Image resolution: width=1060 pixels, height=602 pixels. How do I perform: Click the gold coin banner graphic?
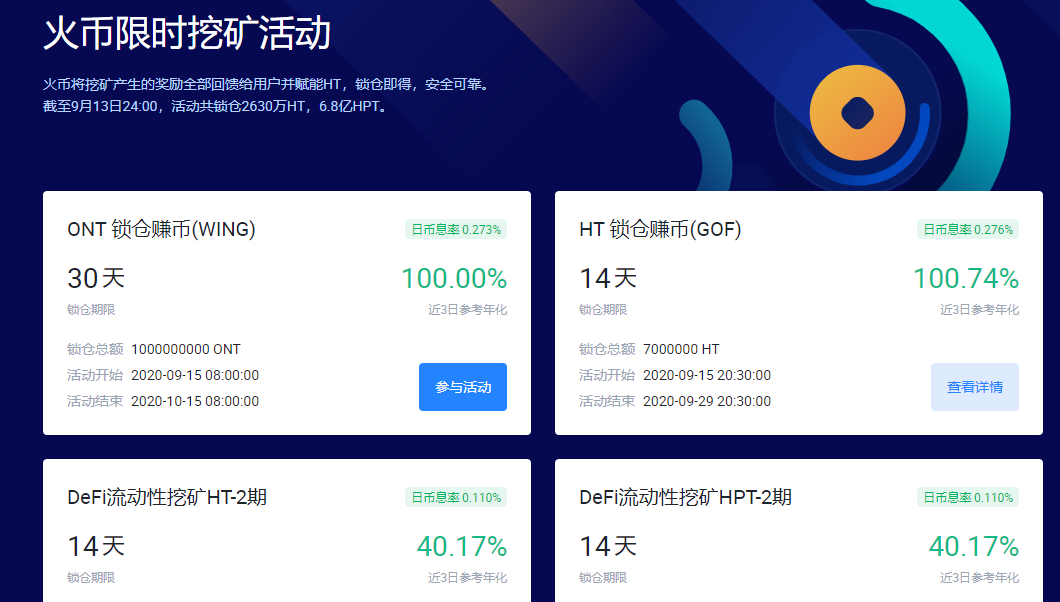pyautogui.click(x=857, y=113)
